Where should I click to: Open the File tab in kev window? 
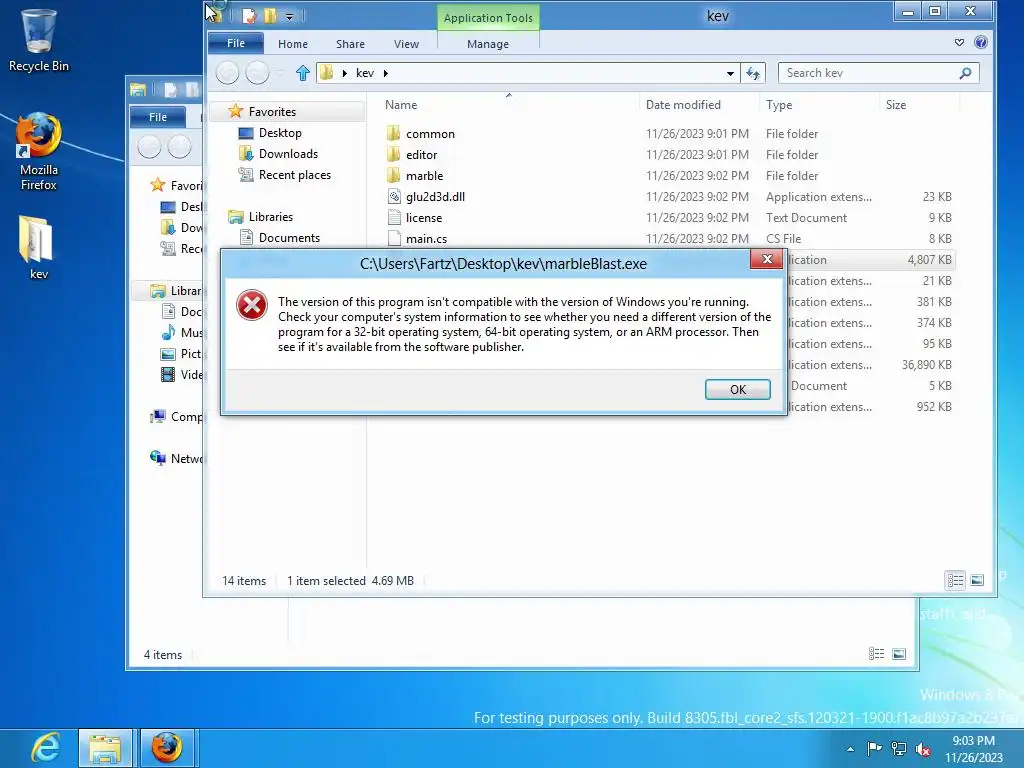click(x=236, y=43)
